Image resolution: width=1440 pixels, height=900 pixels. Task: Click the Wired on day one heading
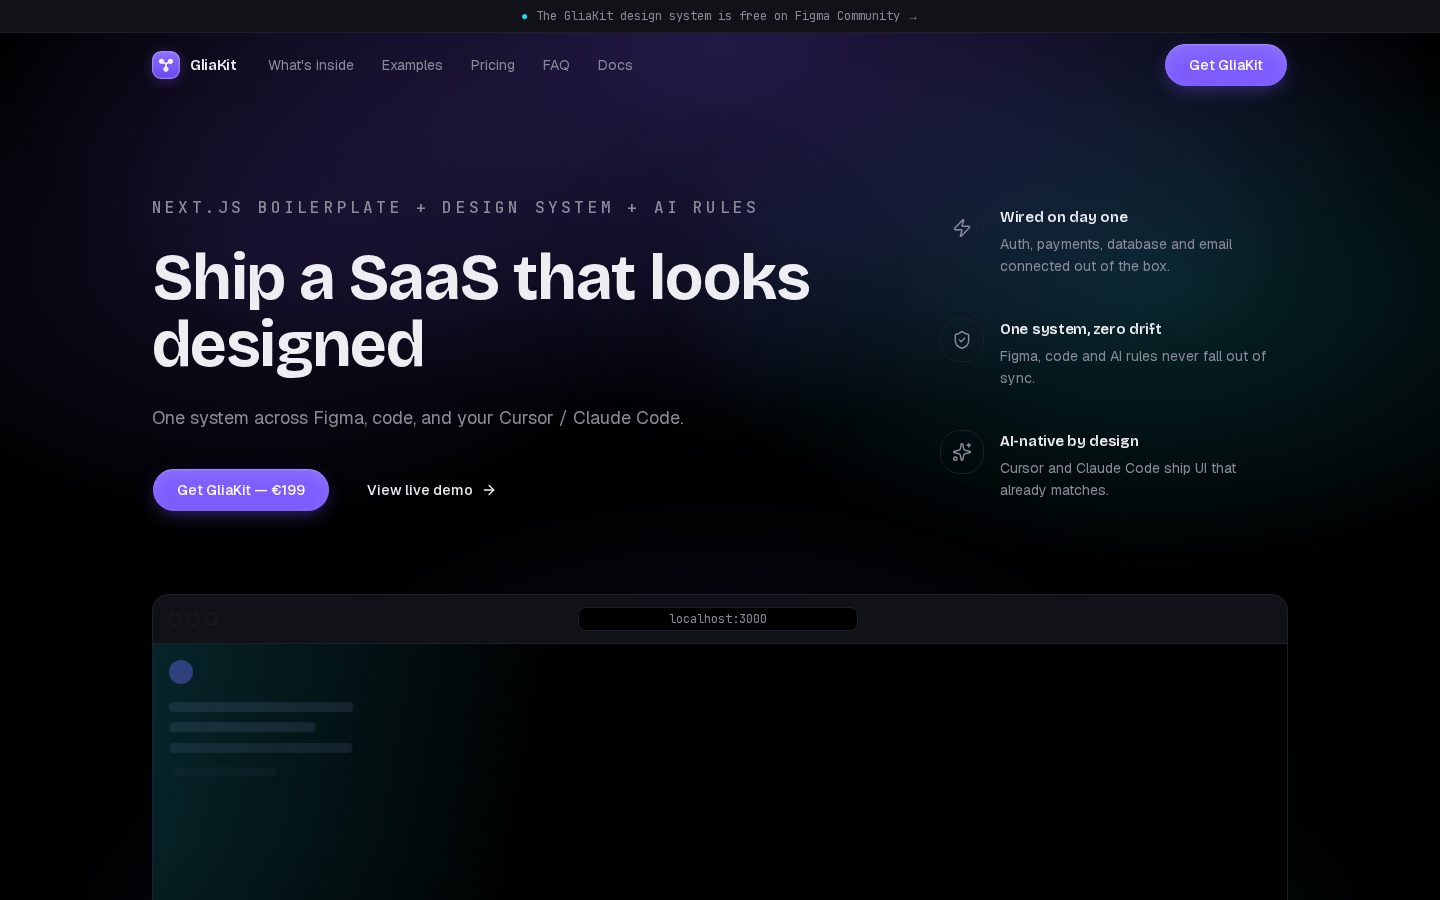pos(1064,217)
